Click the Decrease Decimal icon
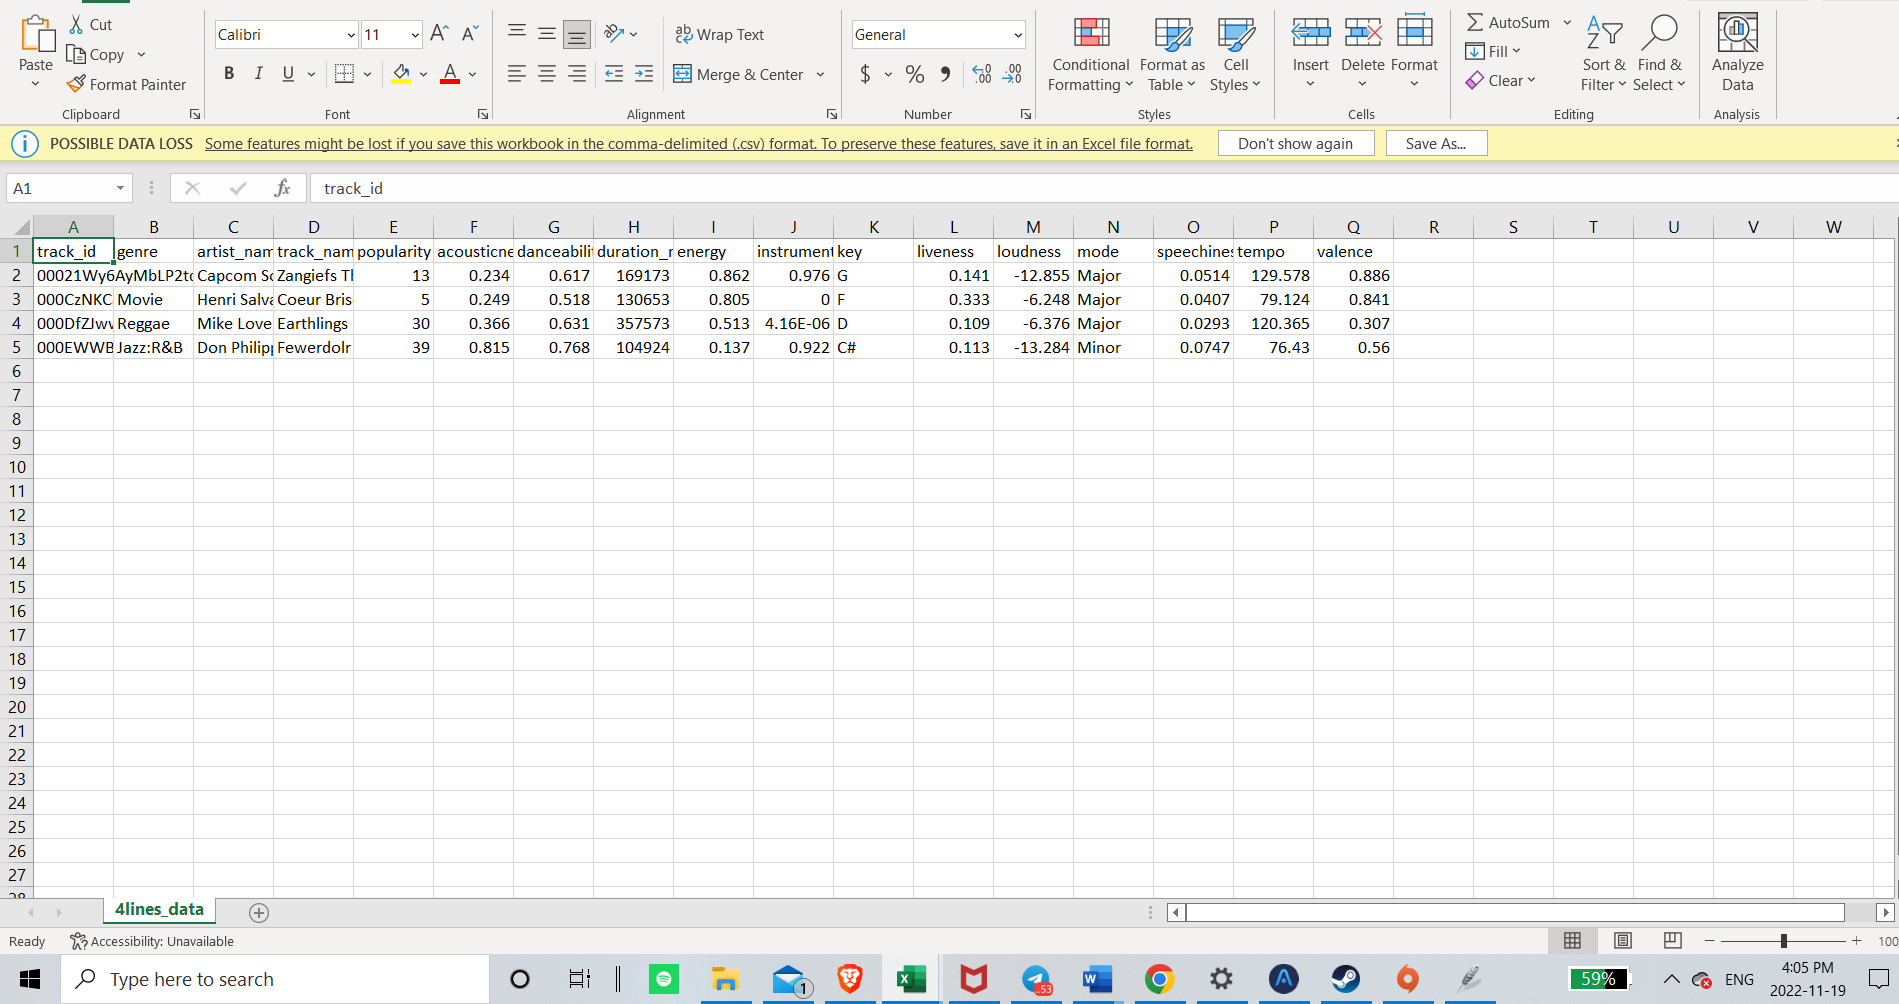 [1013, 74]
